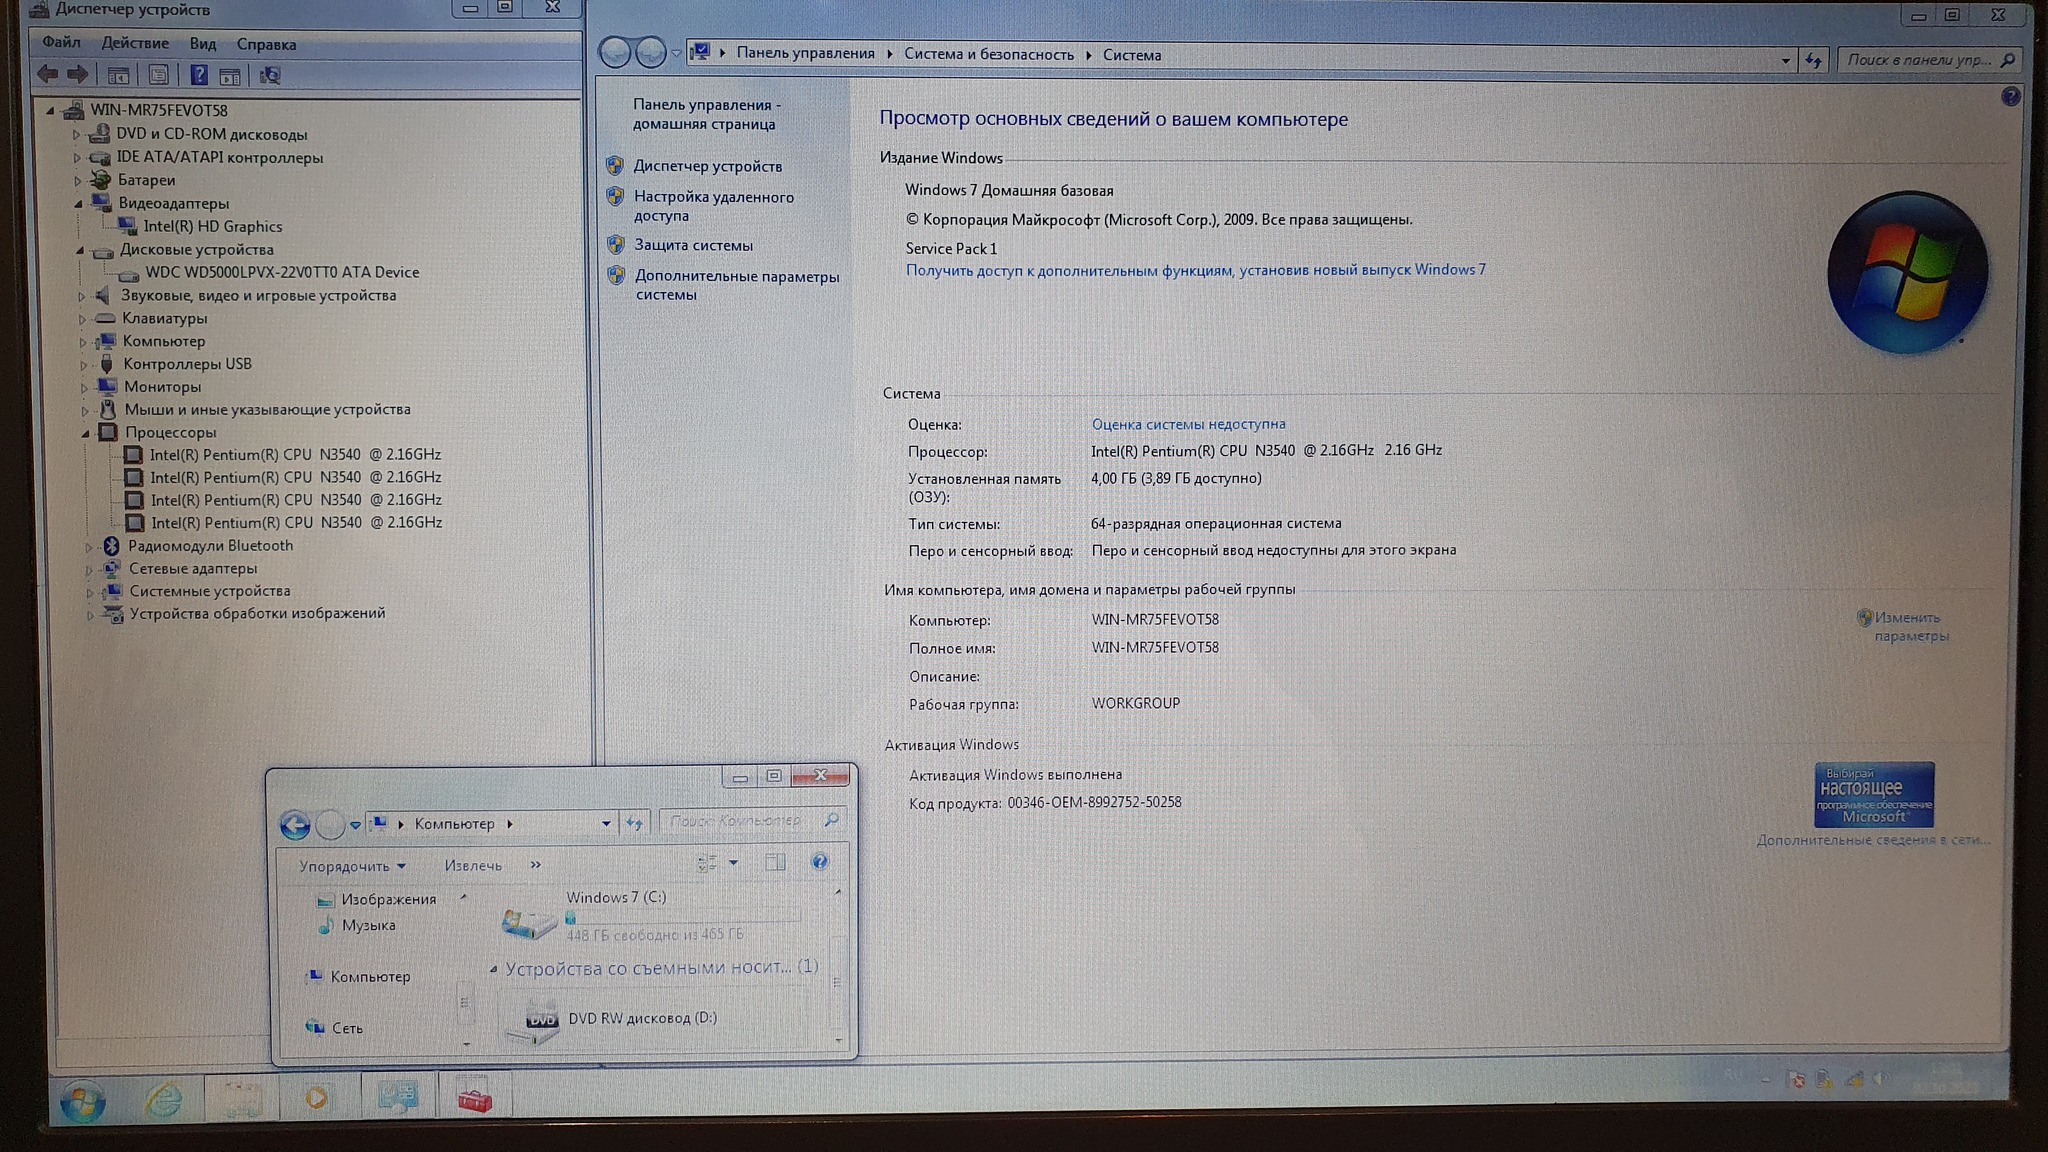Click the DVD RW drive (D:) icon
2048x1152 pixels.
point(540,1020)
